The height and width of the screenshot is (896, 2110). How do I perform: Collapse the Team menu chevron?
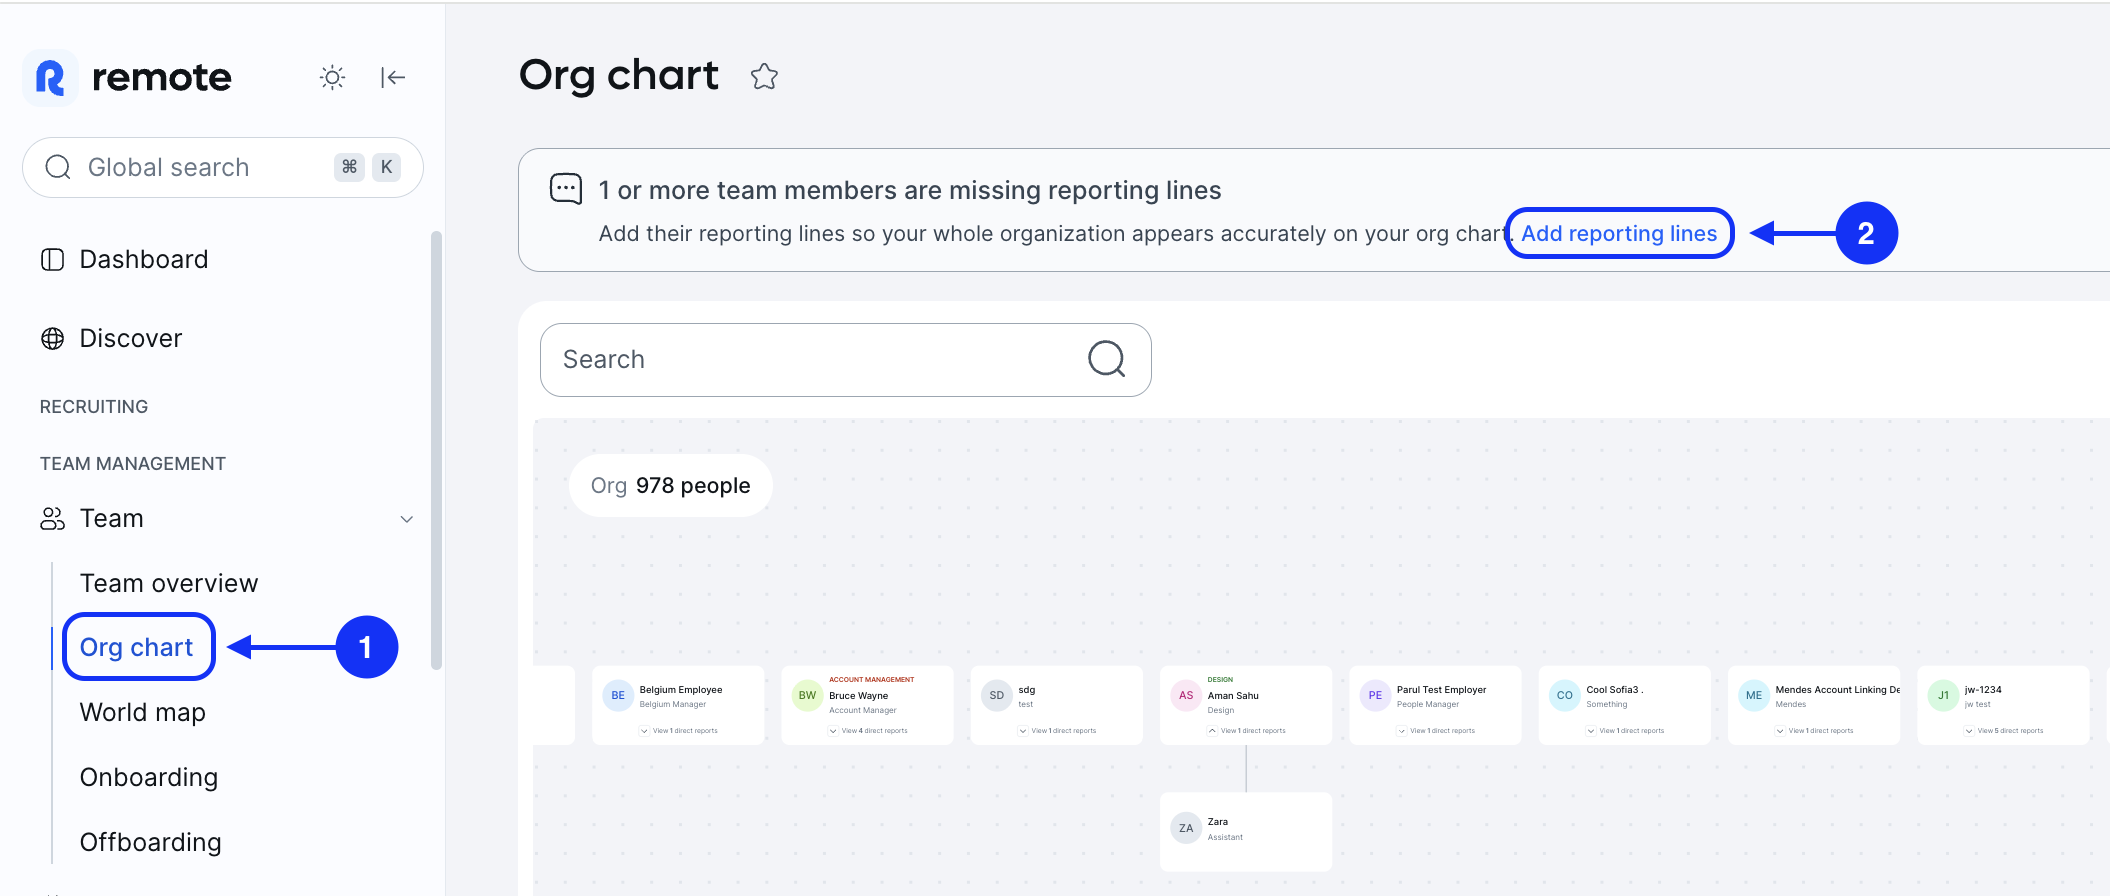(407, 519)
